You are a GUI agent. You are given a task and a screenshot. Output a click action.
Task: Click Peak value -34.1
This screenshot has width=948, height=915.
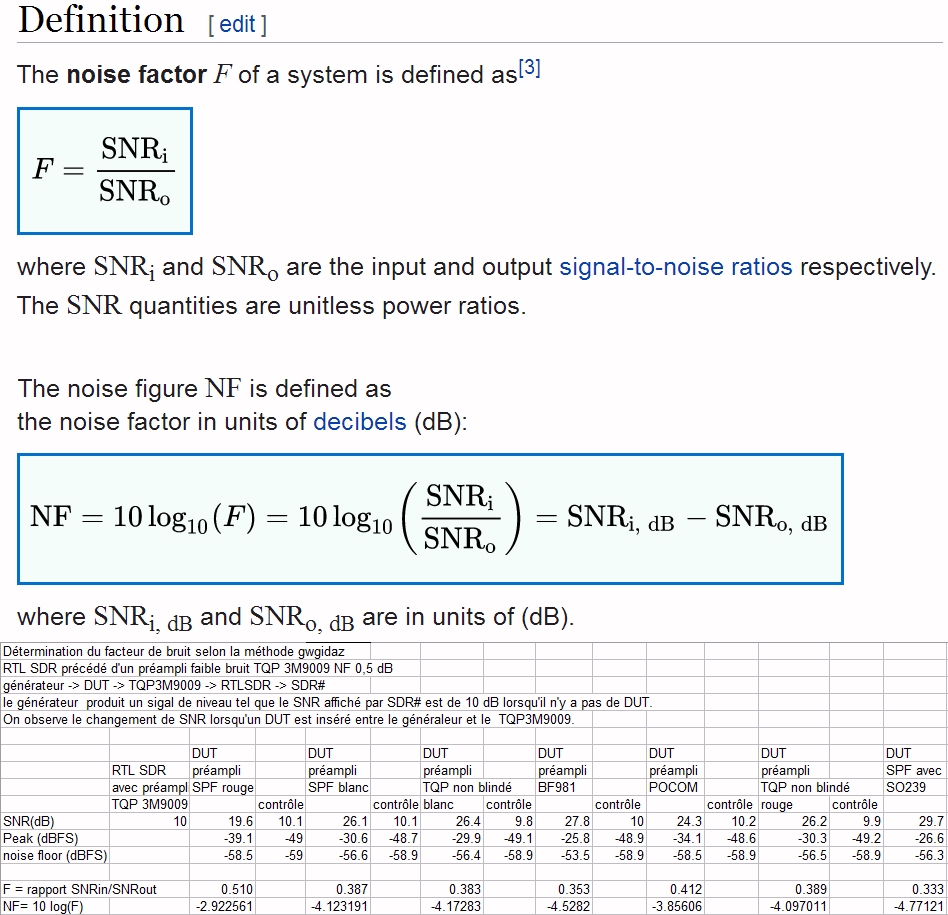pos(687,838)
